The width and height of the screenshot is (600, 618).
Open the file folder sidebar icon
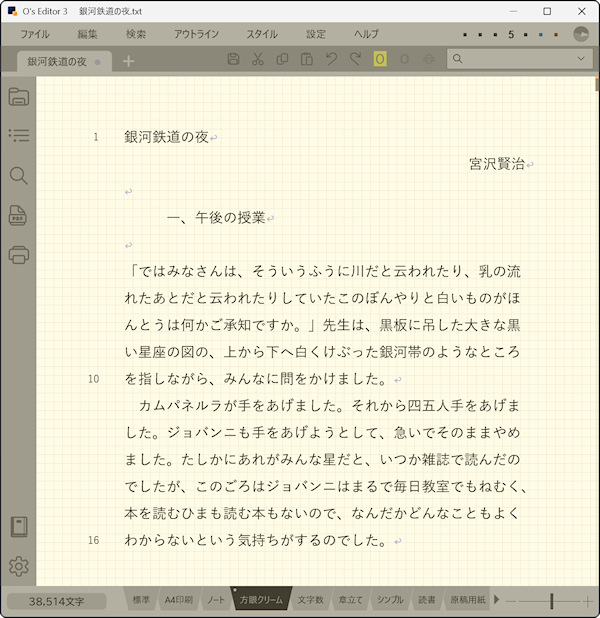click(x=18, y=97)
